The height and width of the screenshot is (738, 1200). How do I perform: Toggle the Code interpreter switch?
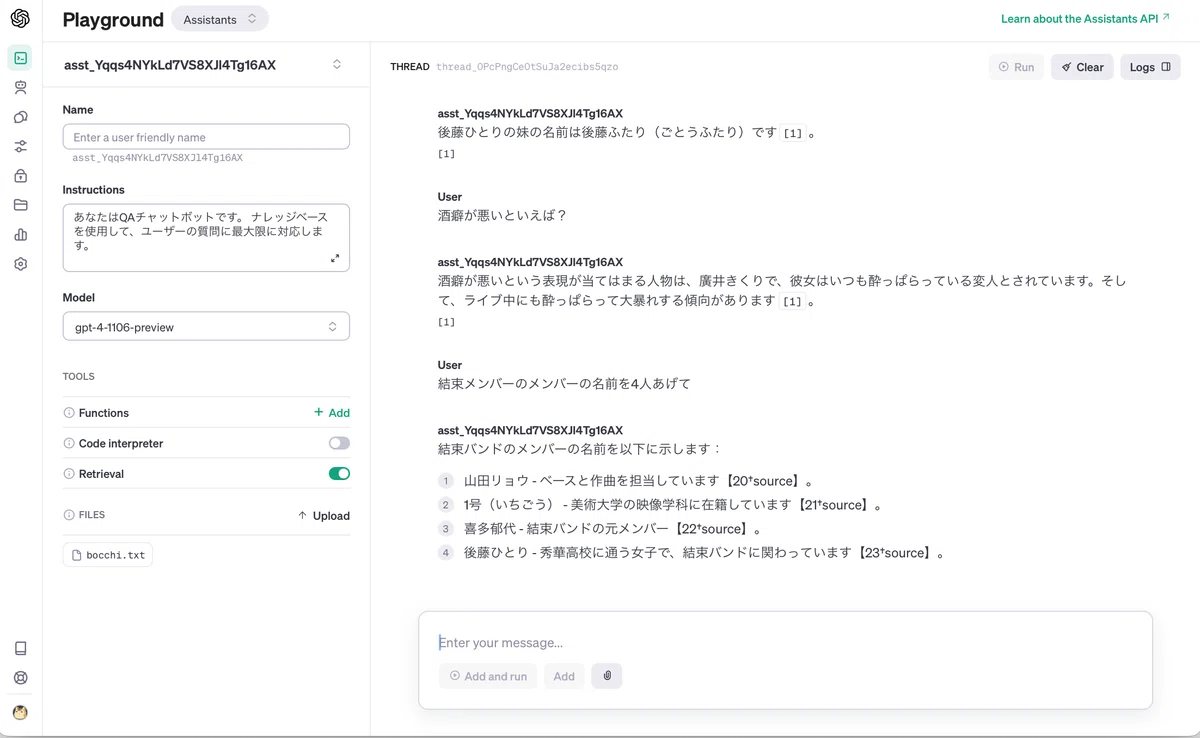339,443
